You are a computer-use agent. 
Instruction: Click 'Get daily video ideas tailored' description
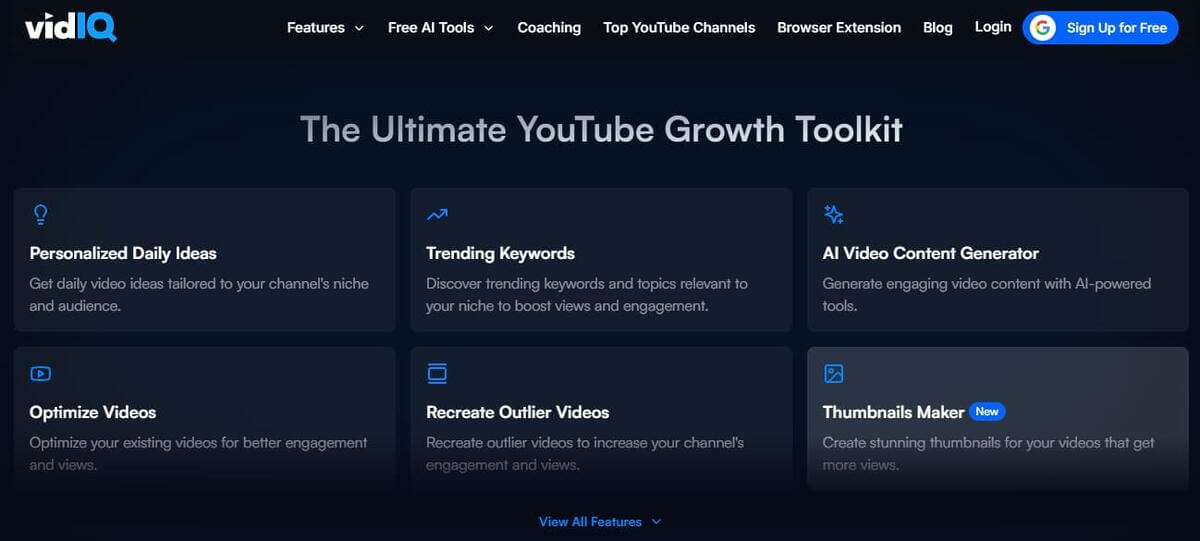click(199, 295)
